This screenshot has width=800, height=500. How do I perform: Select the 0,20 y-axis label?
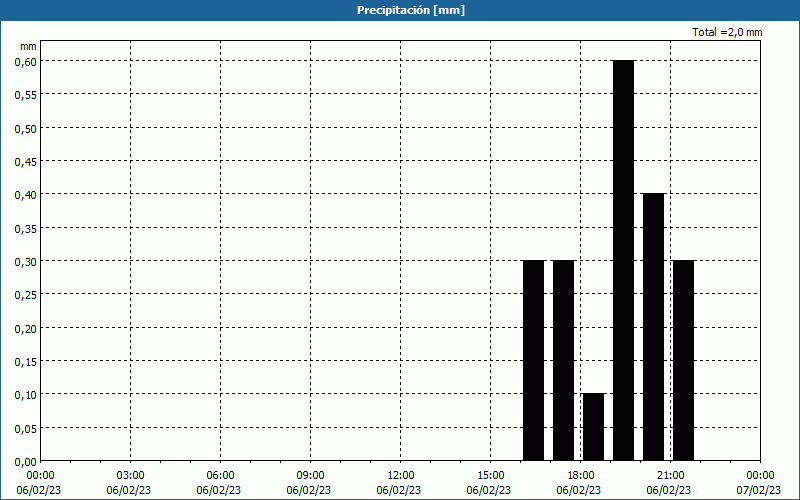[x=26, y=328]
